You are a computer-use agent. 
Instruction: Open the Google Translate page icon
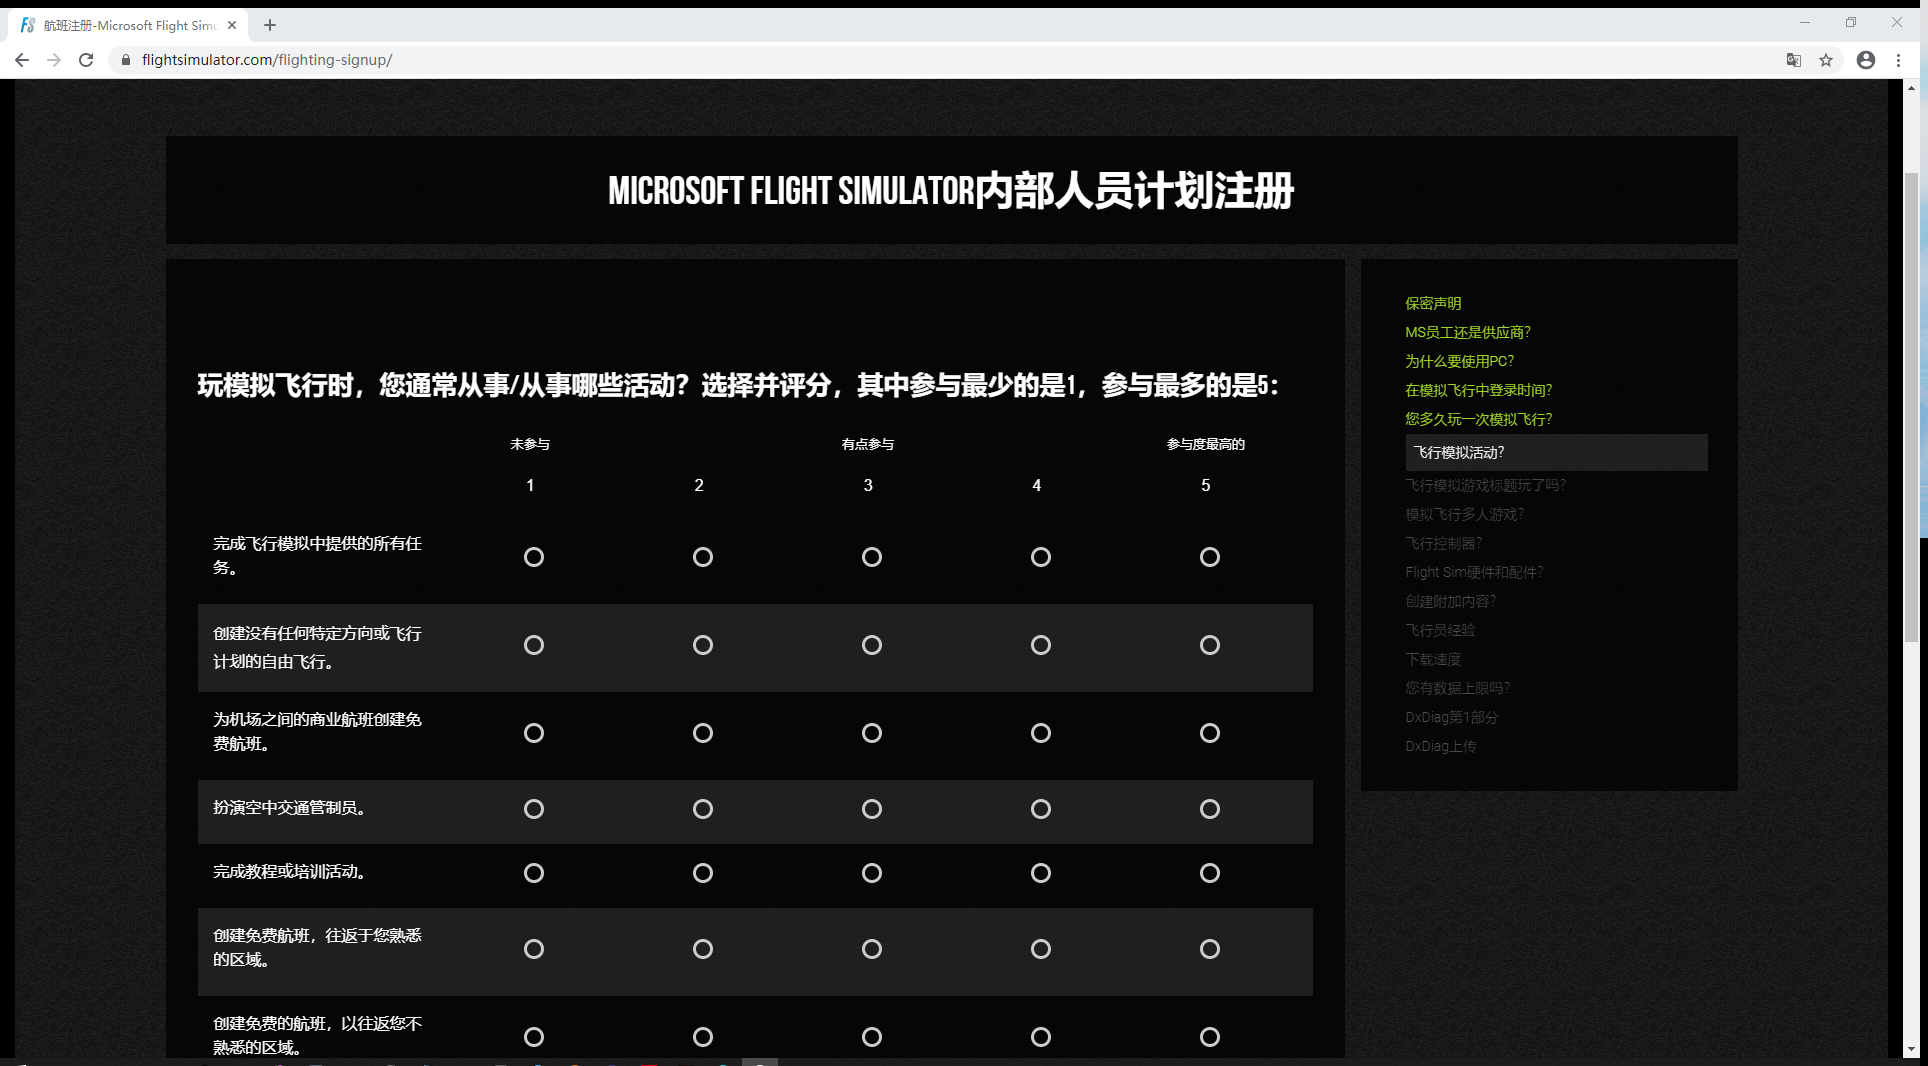coord(1794,60)
